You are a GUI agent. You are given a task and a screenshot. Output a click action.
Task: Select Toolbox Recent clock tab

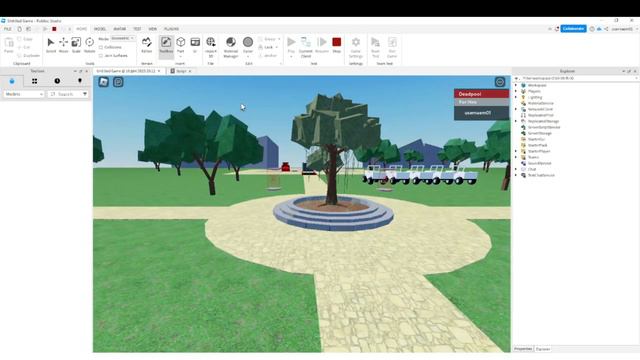click(57, 81)
